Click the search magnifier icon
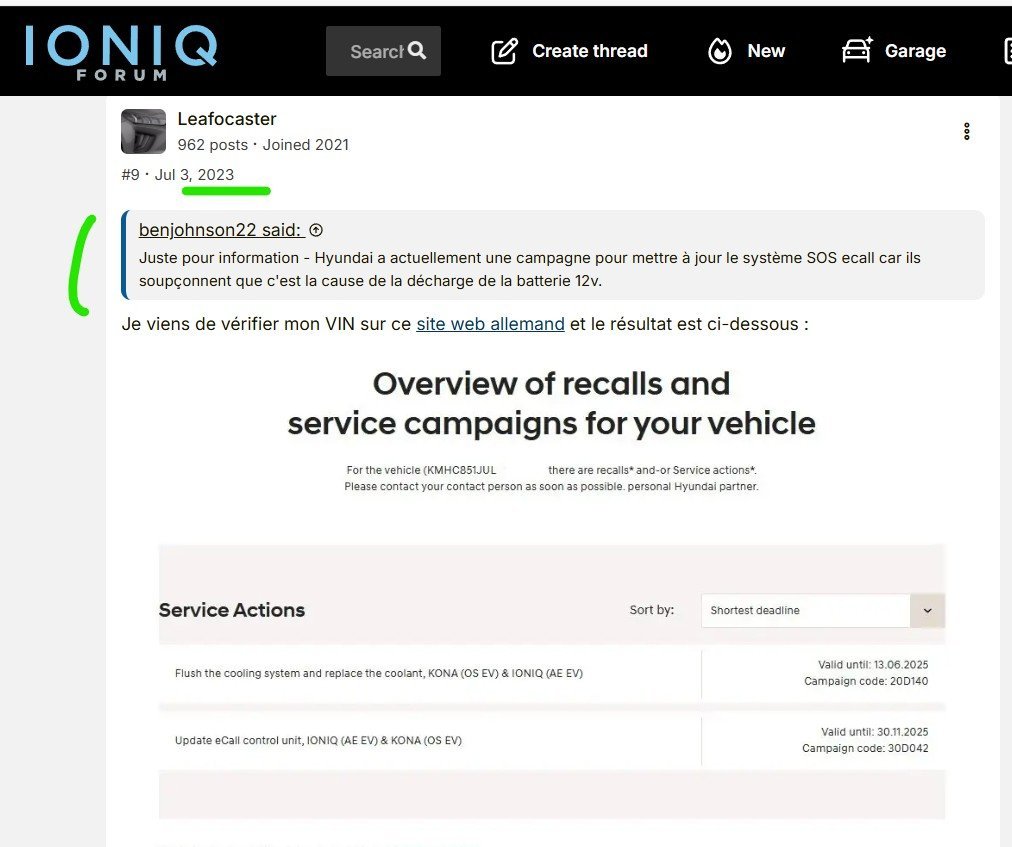 (418, 50)
